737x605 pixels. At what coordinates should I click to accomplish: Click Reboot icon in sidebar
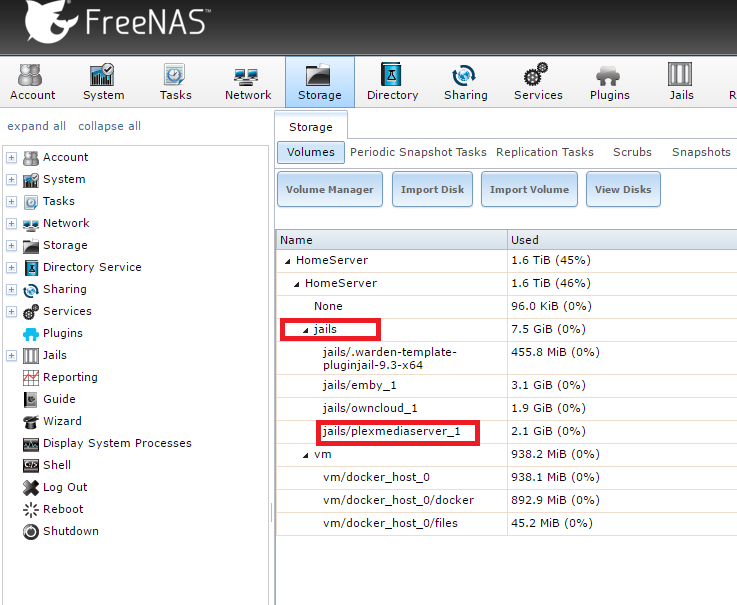[31, 510]
